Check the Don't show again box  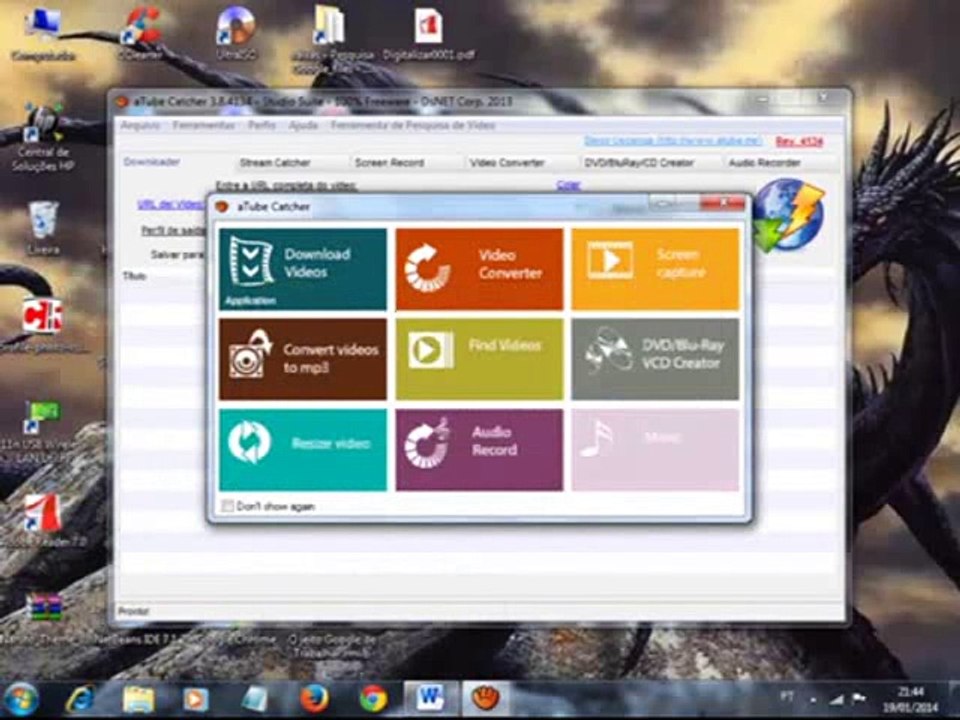(x=227, y=506)
